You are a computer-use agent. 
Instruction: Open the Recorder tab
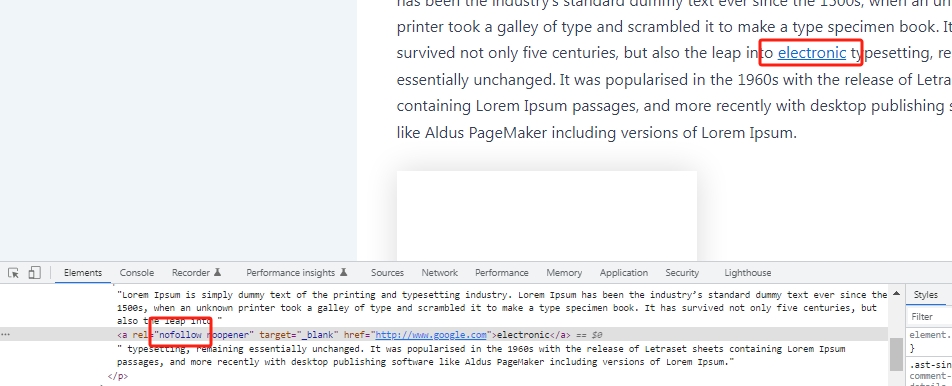[x=197, y=273]
